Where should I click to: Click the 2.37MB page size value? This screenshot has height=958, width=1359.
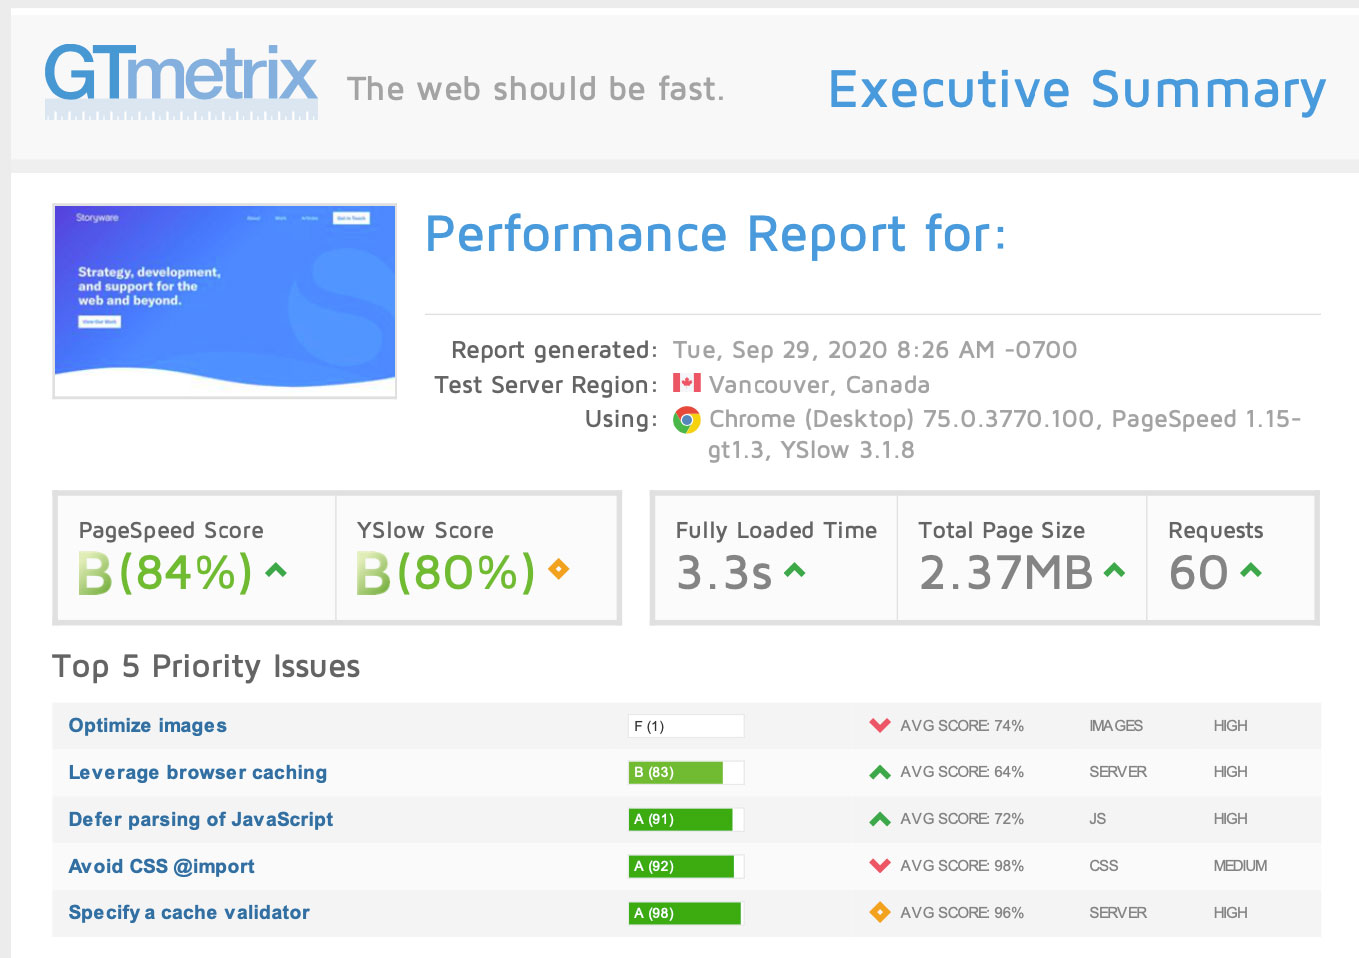1006,573
